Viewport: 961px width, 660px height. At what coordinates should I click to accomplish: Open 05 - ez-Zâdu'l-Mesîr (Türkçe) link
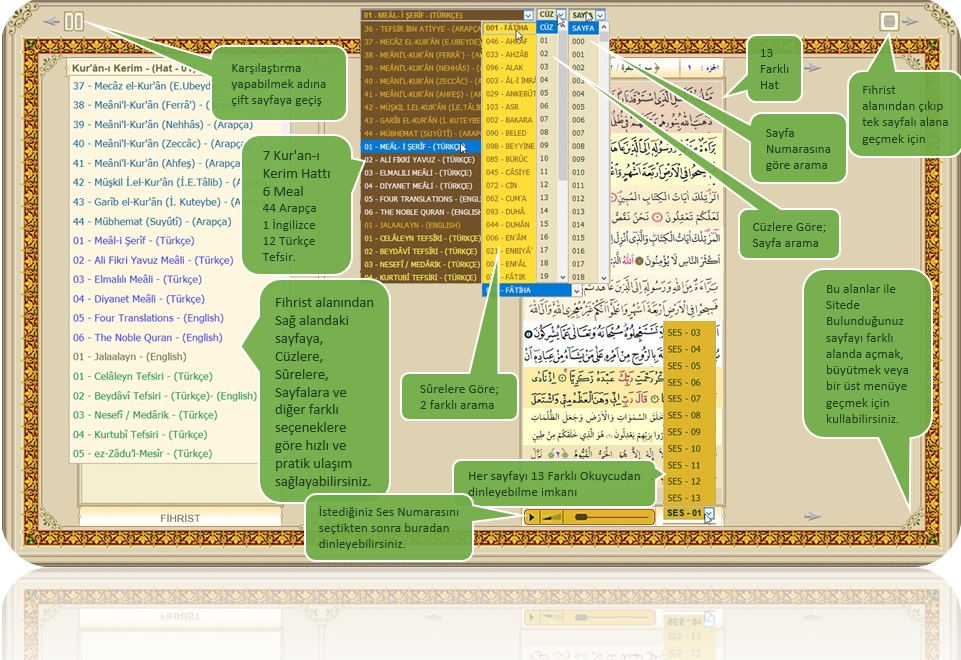pyautogui.click(x=142, y=454)
